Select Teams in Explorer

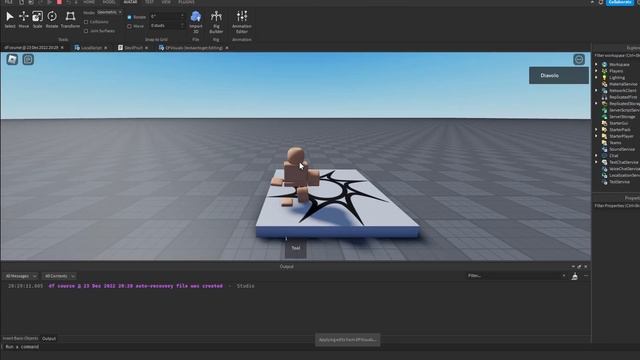click(615, 143)
